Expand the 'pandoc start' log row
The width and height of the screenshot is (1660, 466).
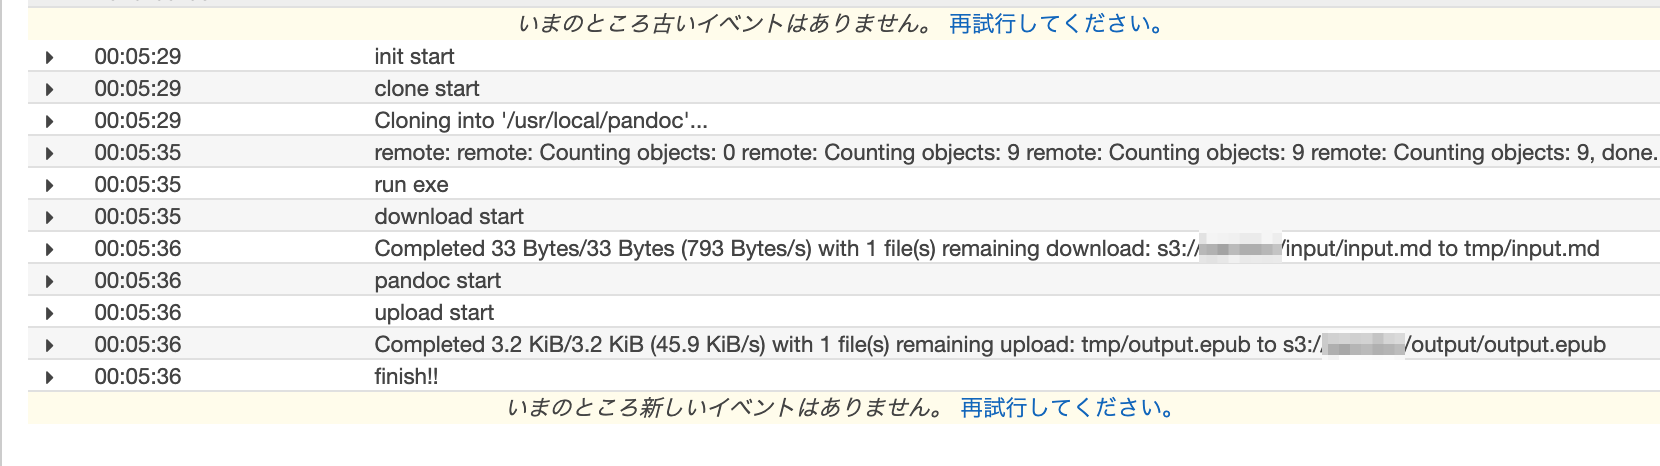tap(49, 281)
